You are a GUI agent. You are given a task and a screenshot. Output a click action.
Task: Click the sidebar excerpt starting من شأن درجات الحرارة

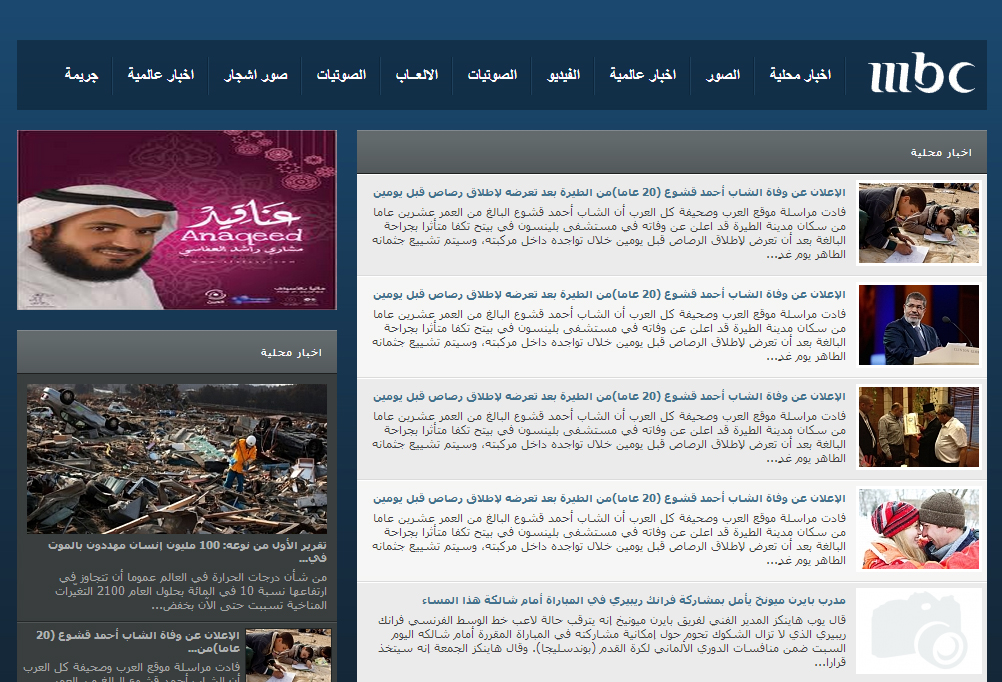tap(190, 591)
